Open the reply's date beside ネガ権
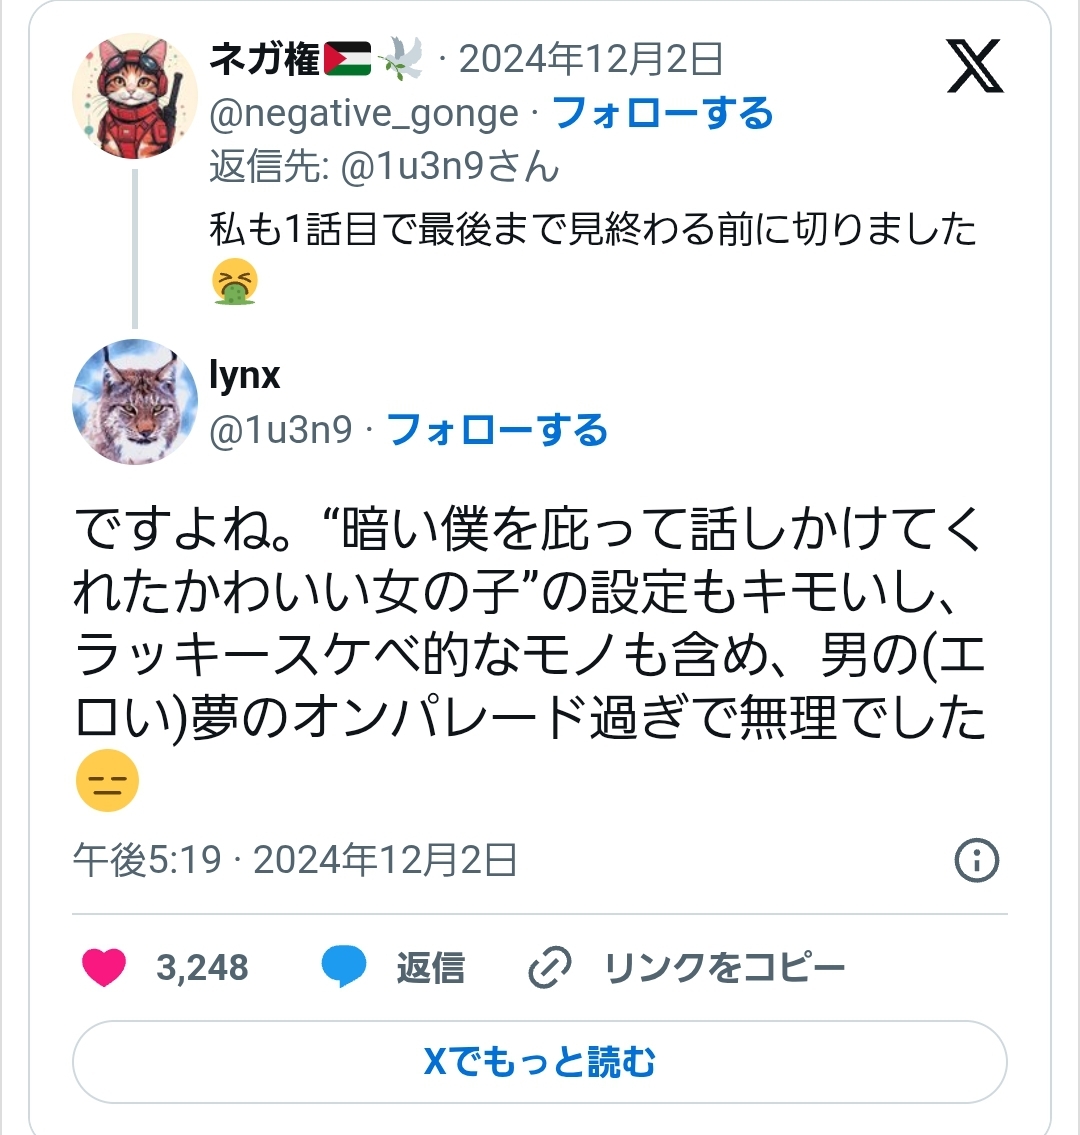Viewport: 1080px width, 1135px height. tap(590, 60)
